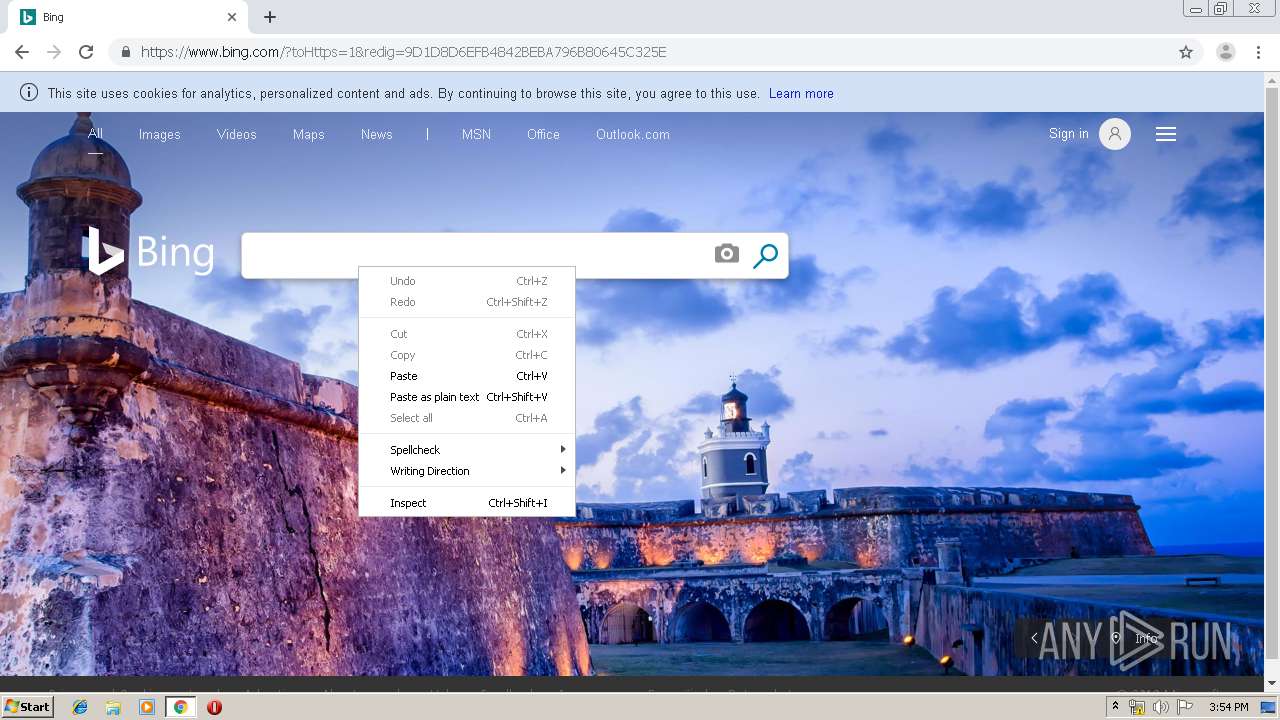
Task: Switch to Videos search tab
Action: pyautogui.click(x=237, y=134)
